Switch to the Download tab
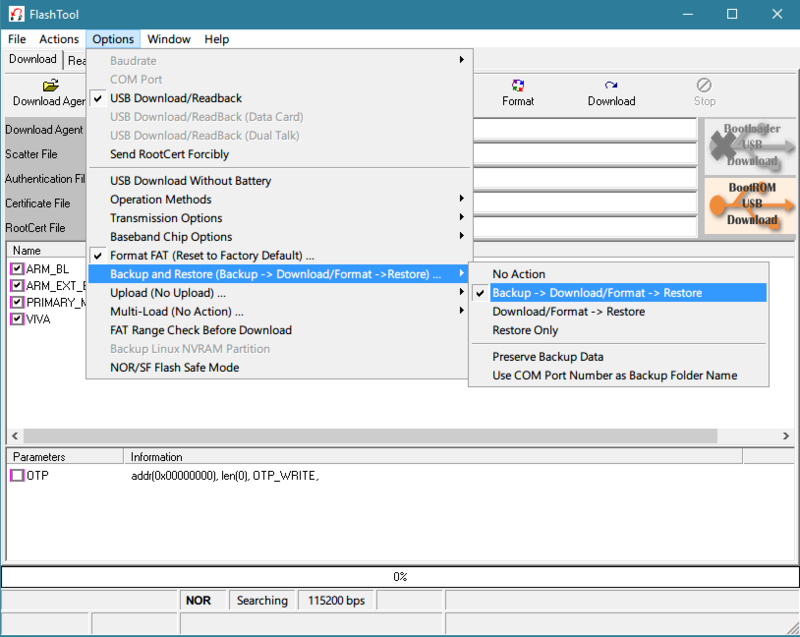Image resolution: width=800 pixels, height=637 pixels. click(33, 59)
